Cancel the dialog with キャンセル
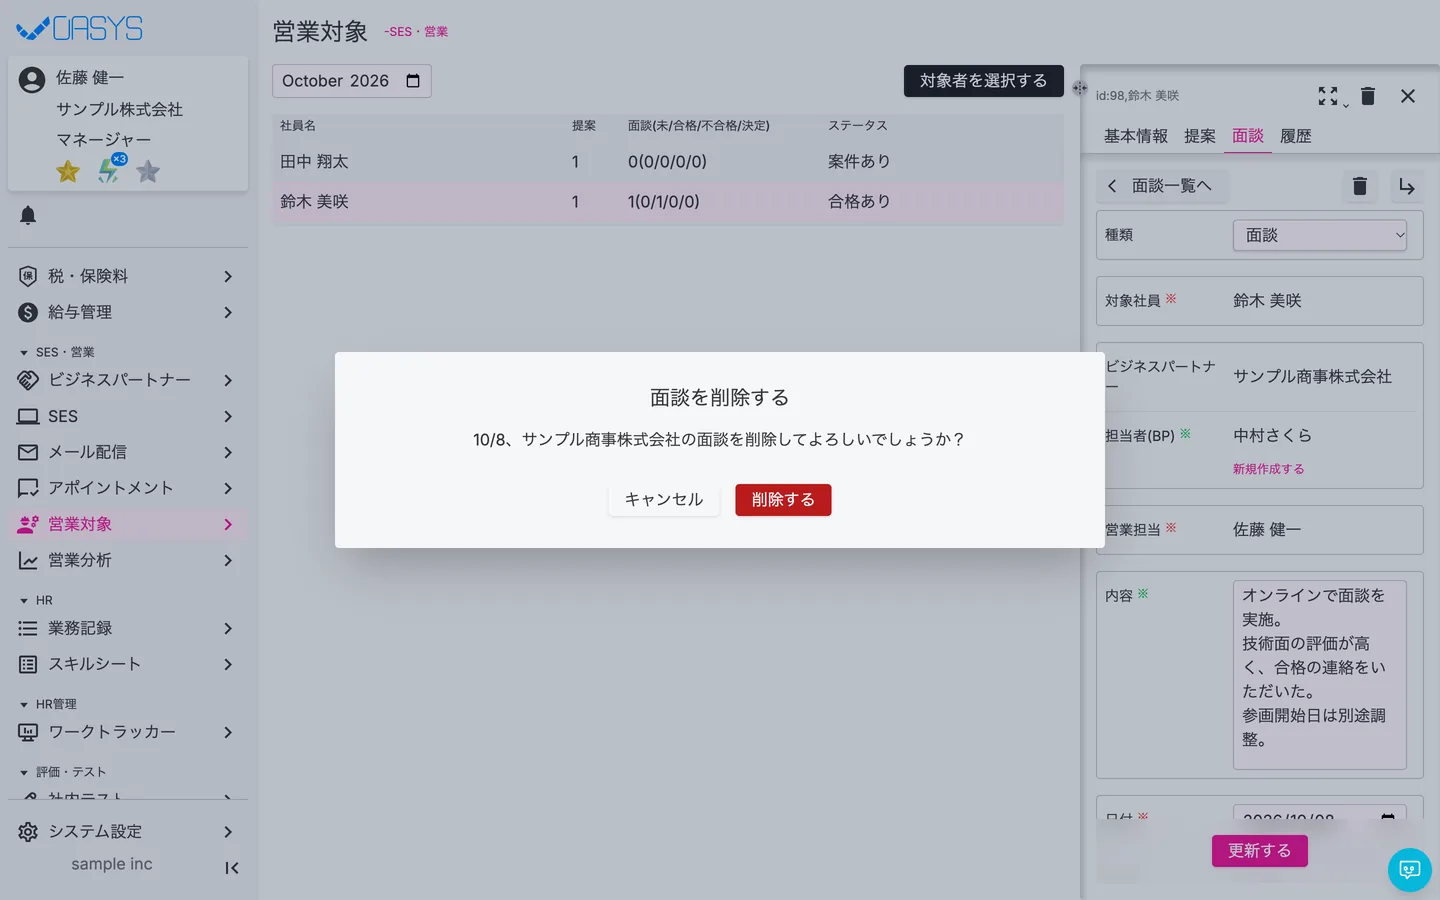The width and height of the screenshot is (1440, 900). 664,500
